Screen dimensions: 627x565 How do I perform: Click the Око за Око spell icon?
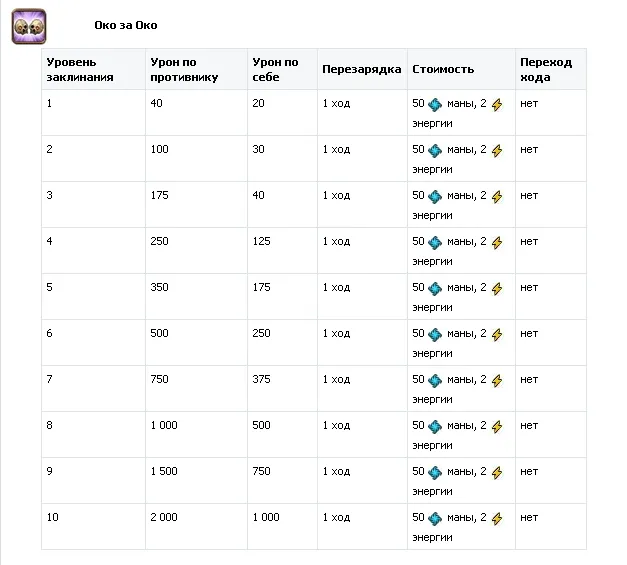click(x=30, y=26)
